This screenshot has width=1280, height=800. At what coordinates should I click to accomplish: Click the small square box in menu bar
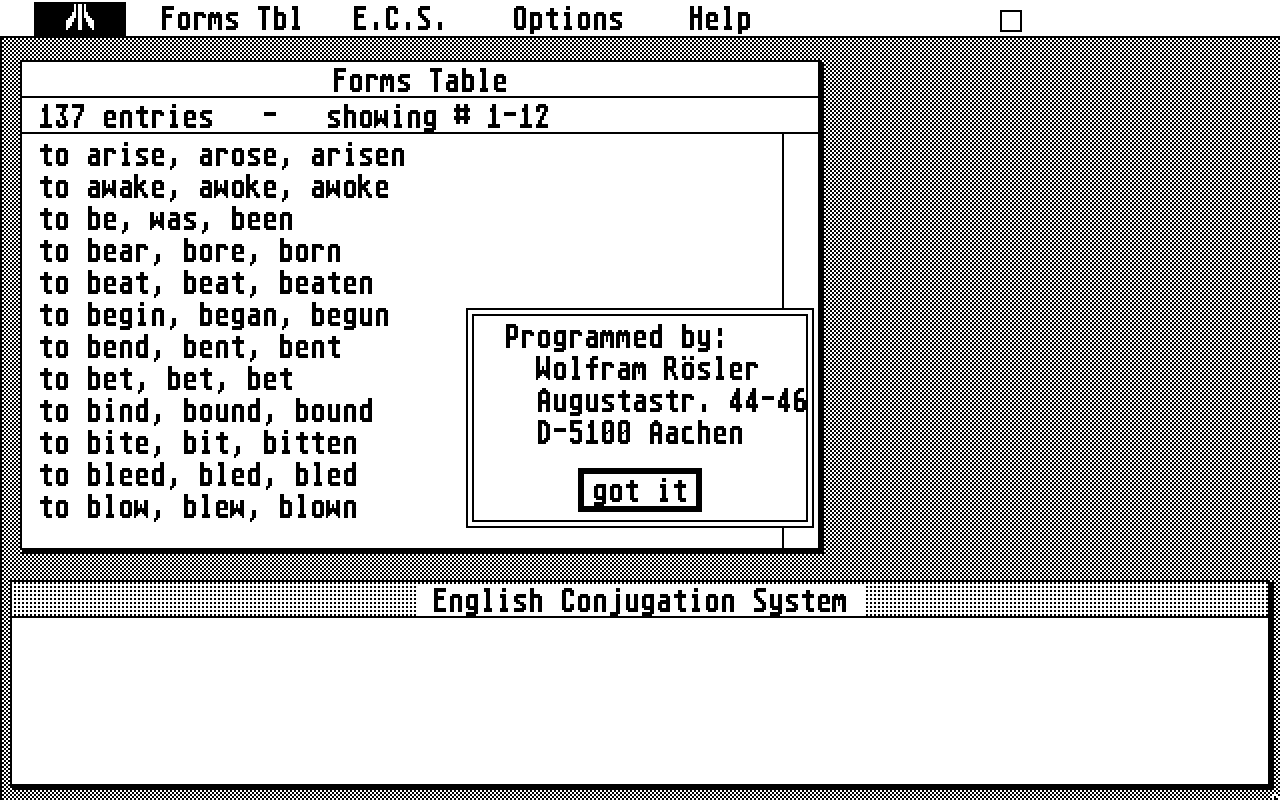[x=1011, y=21]
